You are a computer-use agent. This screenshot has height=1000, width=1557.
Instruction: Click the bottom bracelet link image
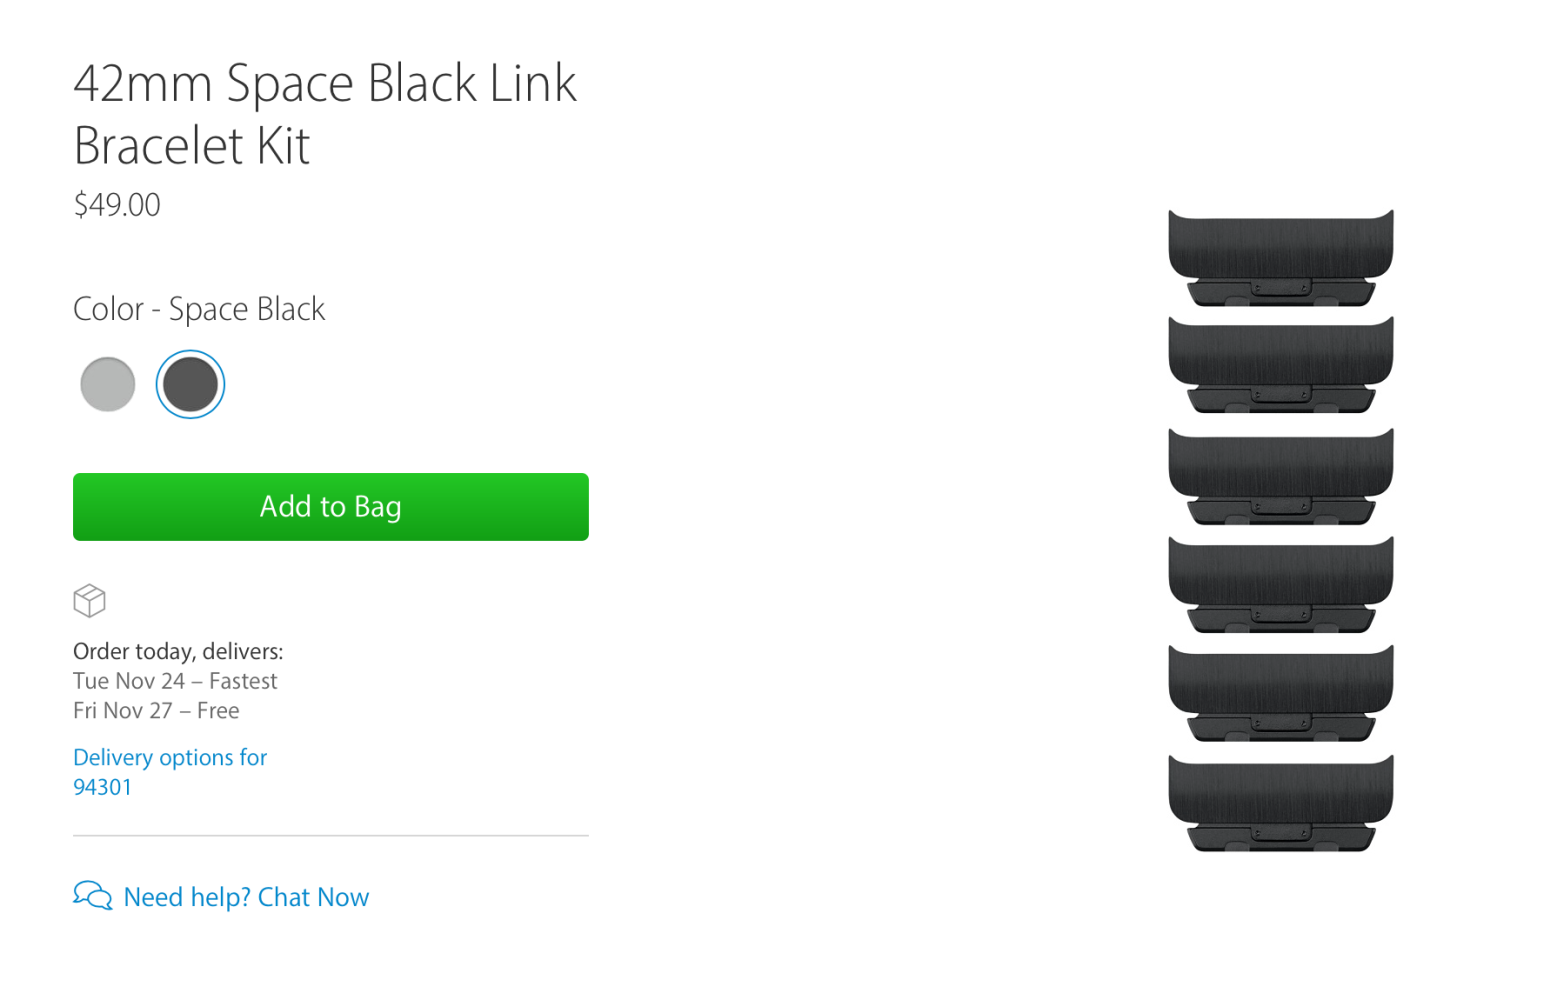[1281, 803]
